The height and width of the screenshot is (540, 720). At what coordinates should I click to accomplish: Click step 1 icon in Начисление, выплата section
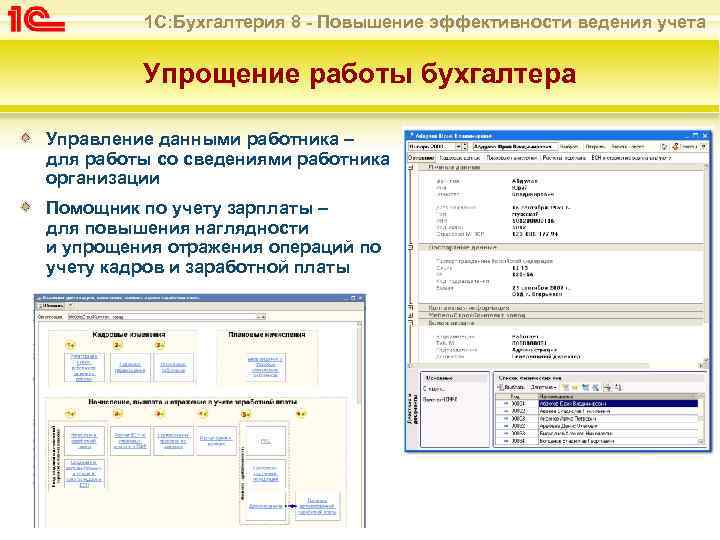click(x=70, y=414)
